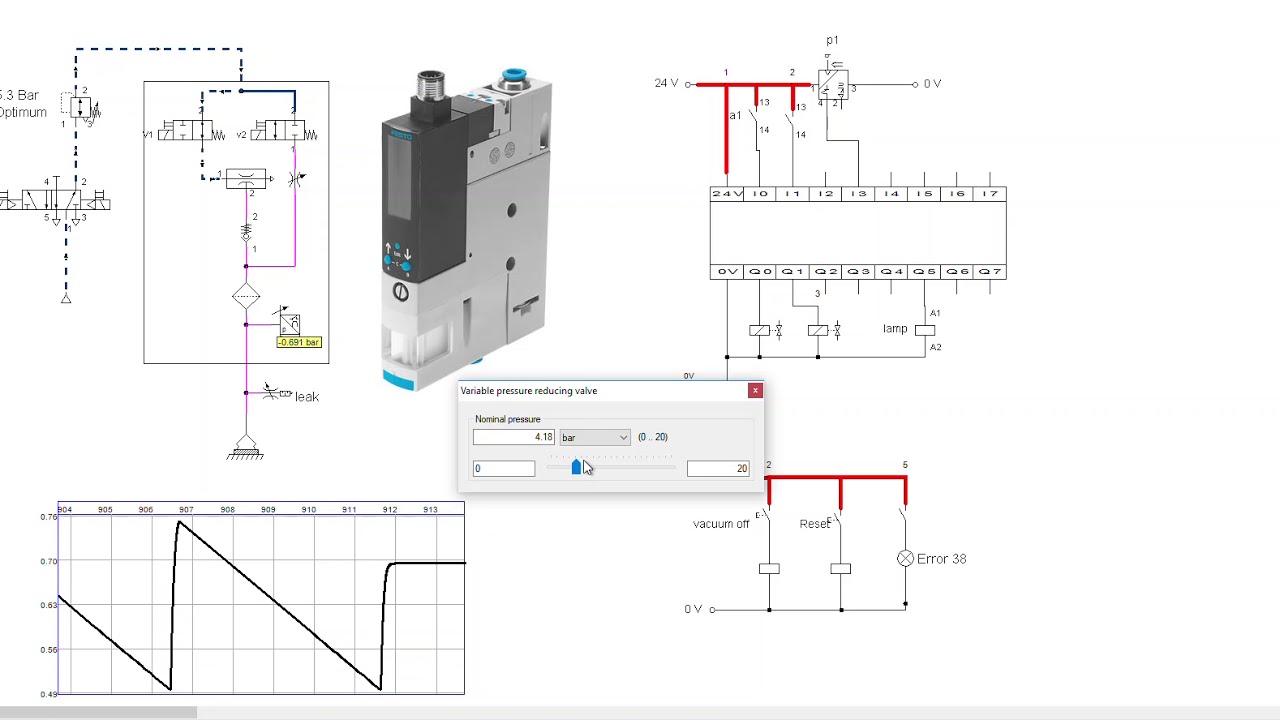Click the 24V terminal of PLC module
1280x720 pixels.
727,193
